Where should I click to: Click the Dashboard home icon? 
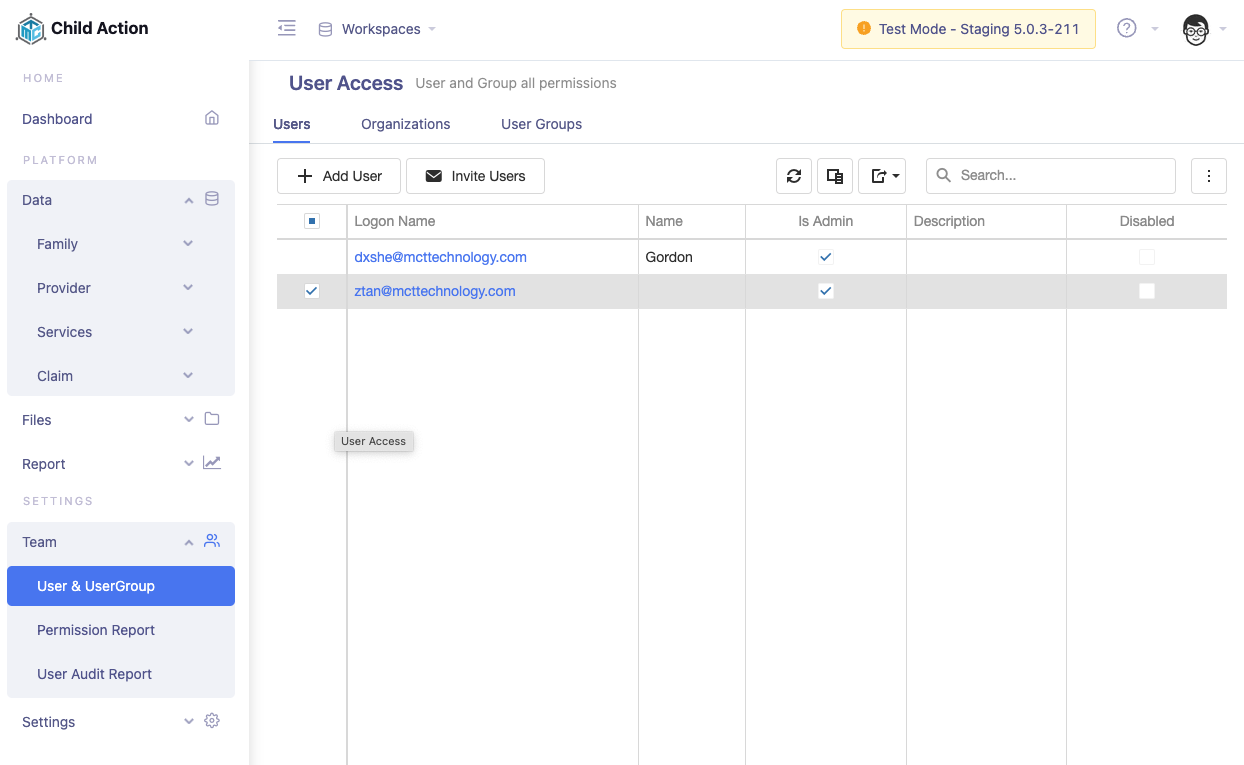(212, 118)
